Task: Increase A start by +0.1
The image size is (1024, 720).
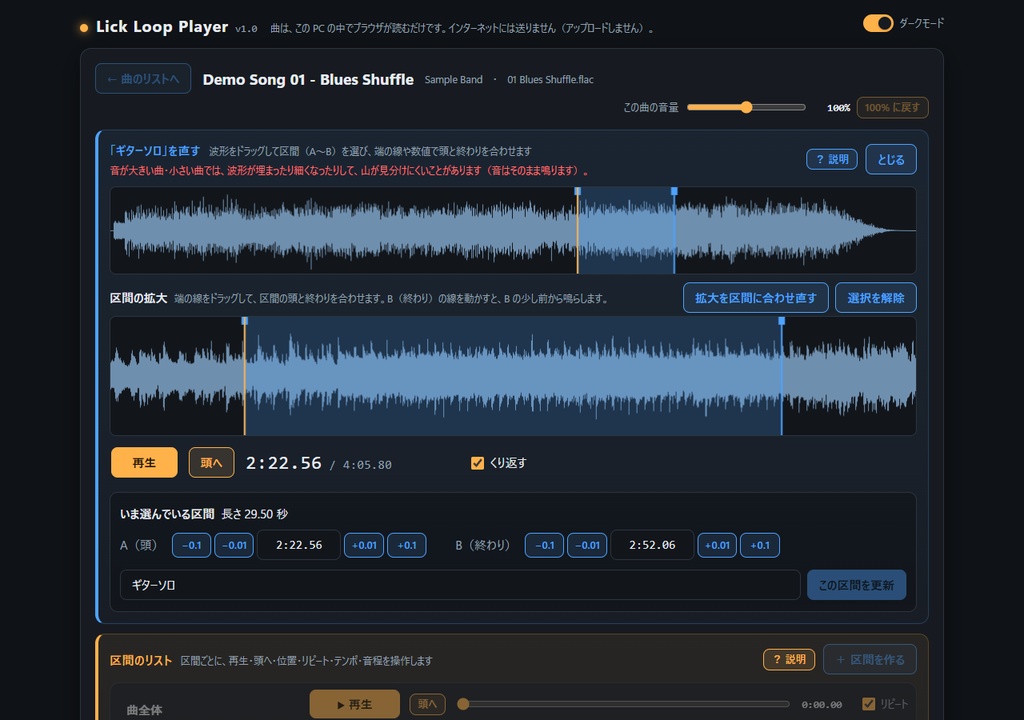Action: pyautogui.click(x=407, y=545)
